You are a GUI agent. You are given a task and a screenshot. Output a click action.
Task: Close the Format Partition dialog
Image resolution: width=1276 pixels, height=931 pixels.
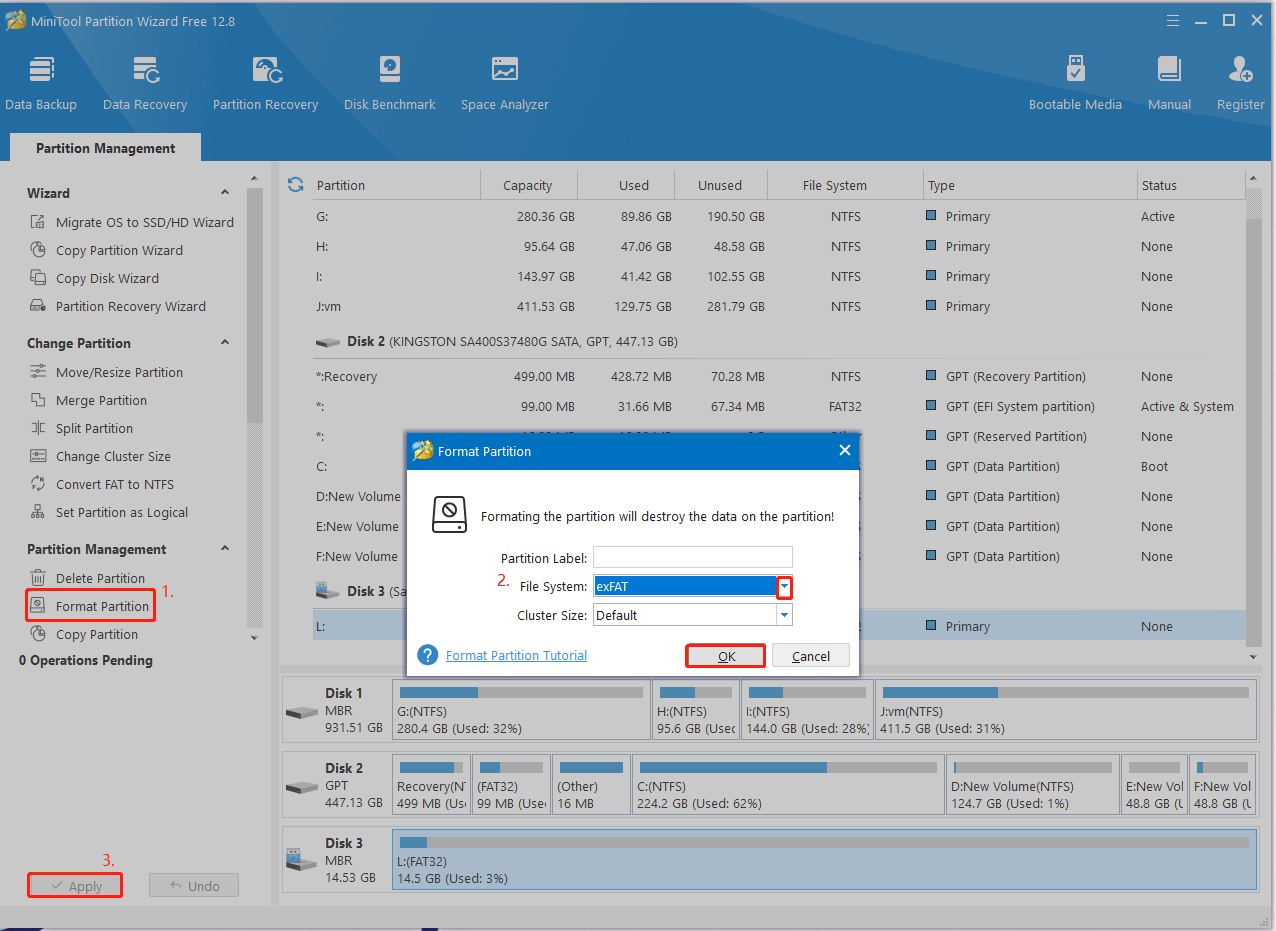click(844, 451)
